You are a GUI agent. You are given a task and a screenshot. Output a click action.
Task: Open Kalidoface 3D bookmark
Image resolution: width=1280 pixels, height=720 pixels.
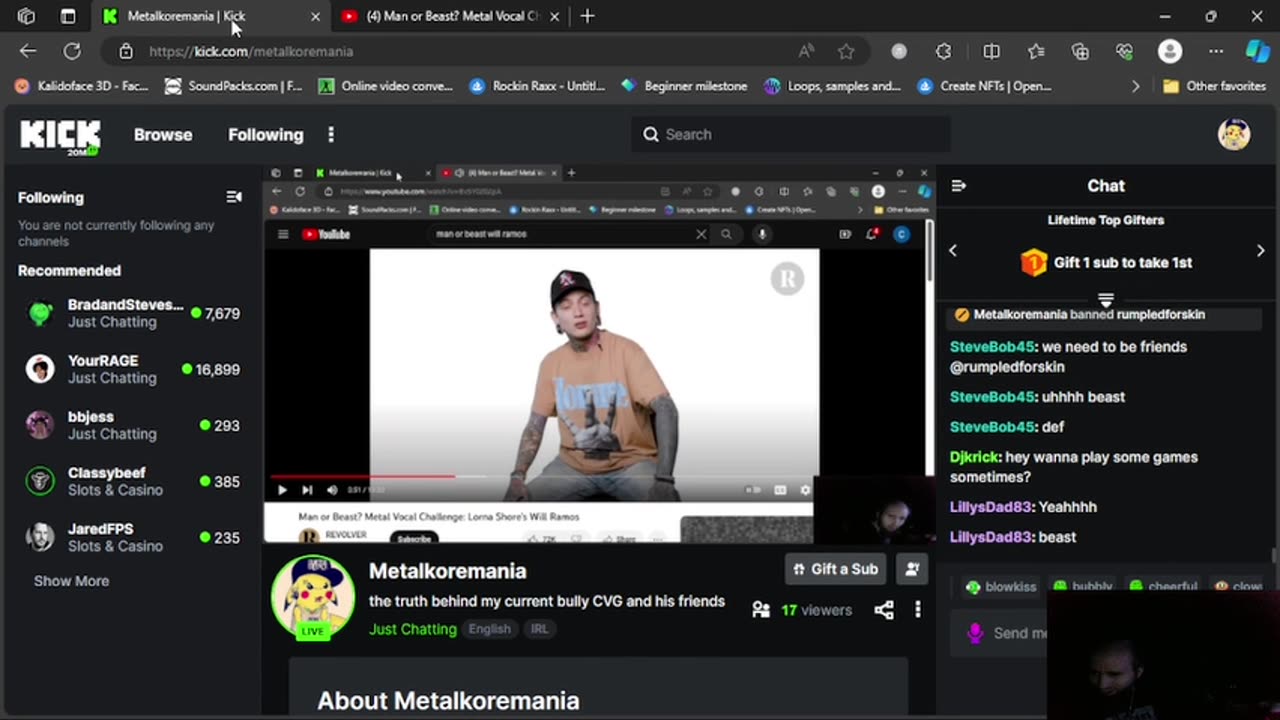coord(81,86)
